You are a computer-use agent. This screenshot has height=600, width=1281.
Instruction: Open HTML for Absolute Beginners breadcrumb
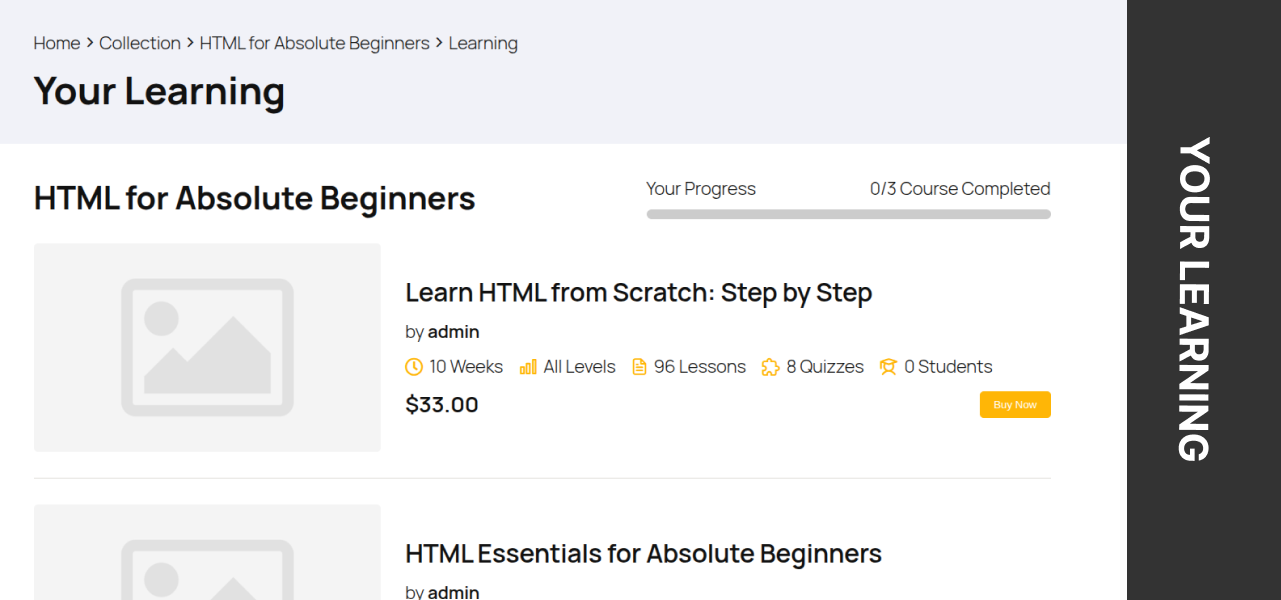314,43
